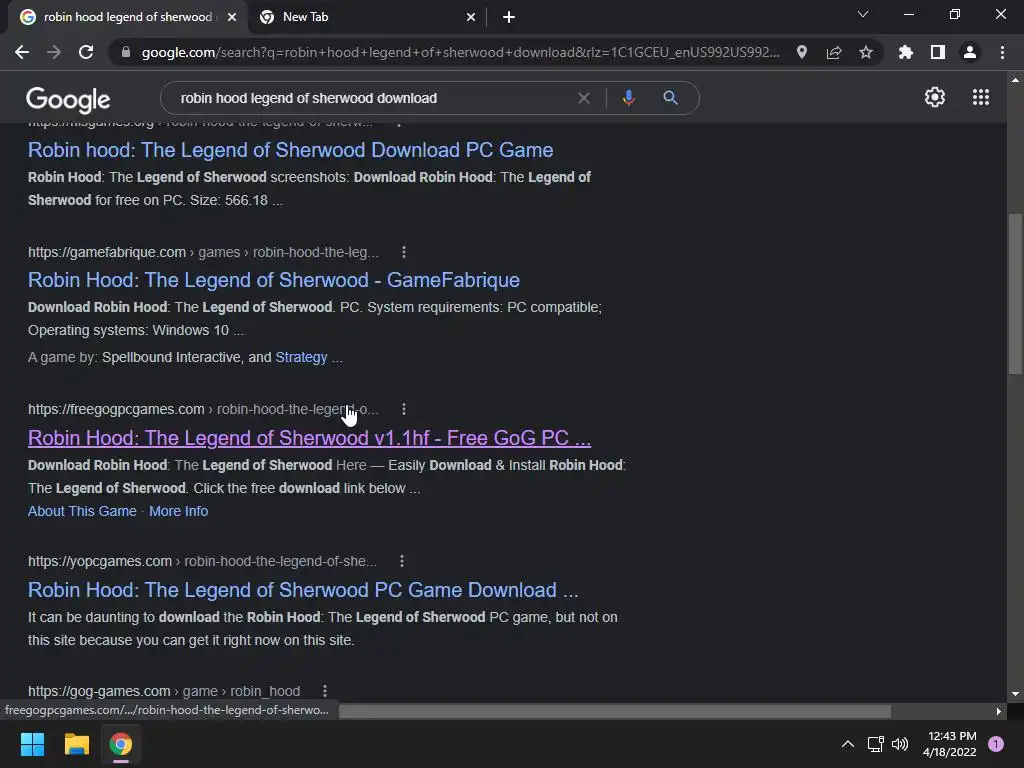Go back to previous page

pos(22,52)
